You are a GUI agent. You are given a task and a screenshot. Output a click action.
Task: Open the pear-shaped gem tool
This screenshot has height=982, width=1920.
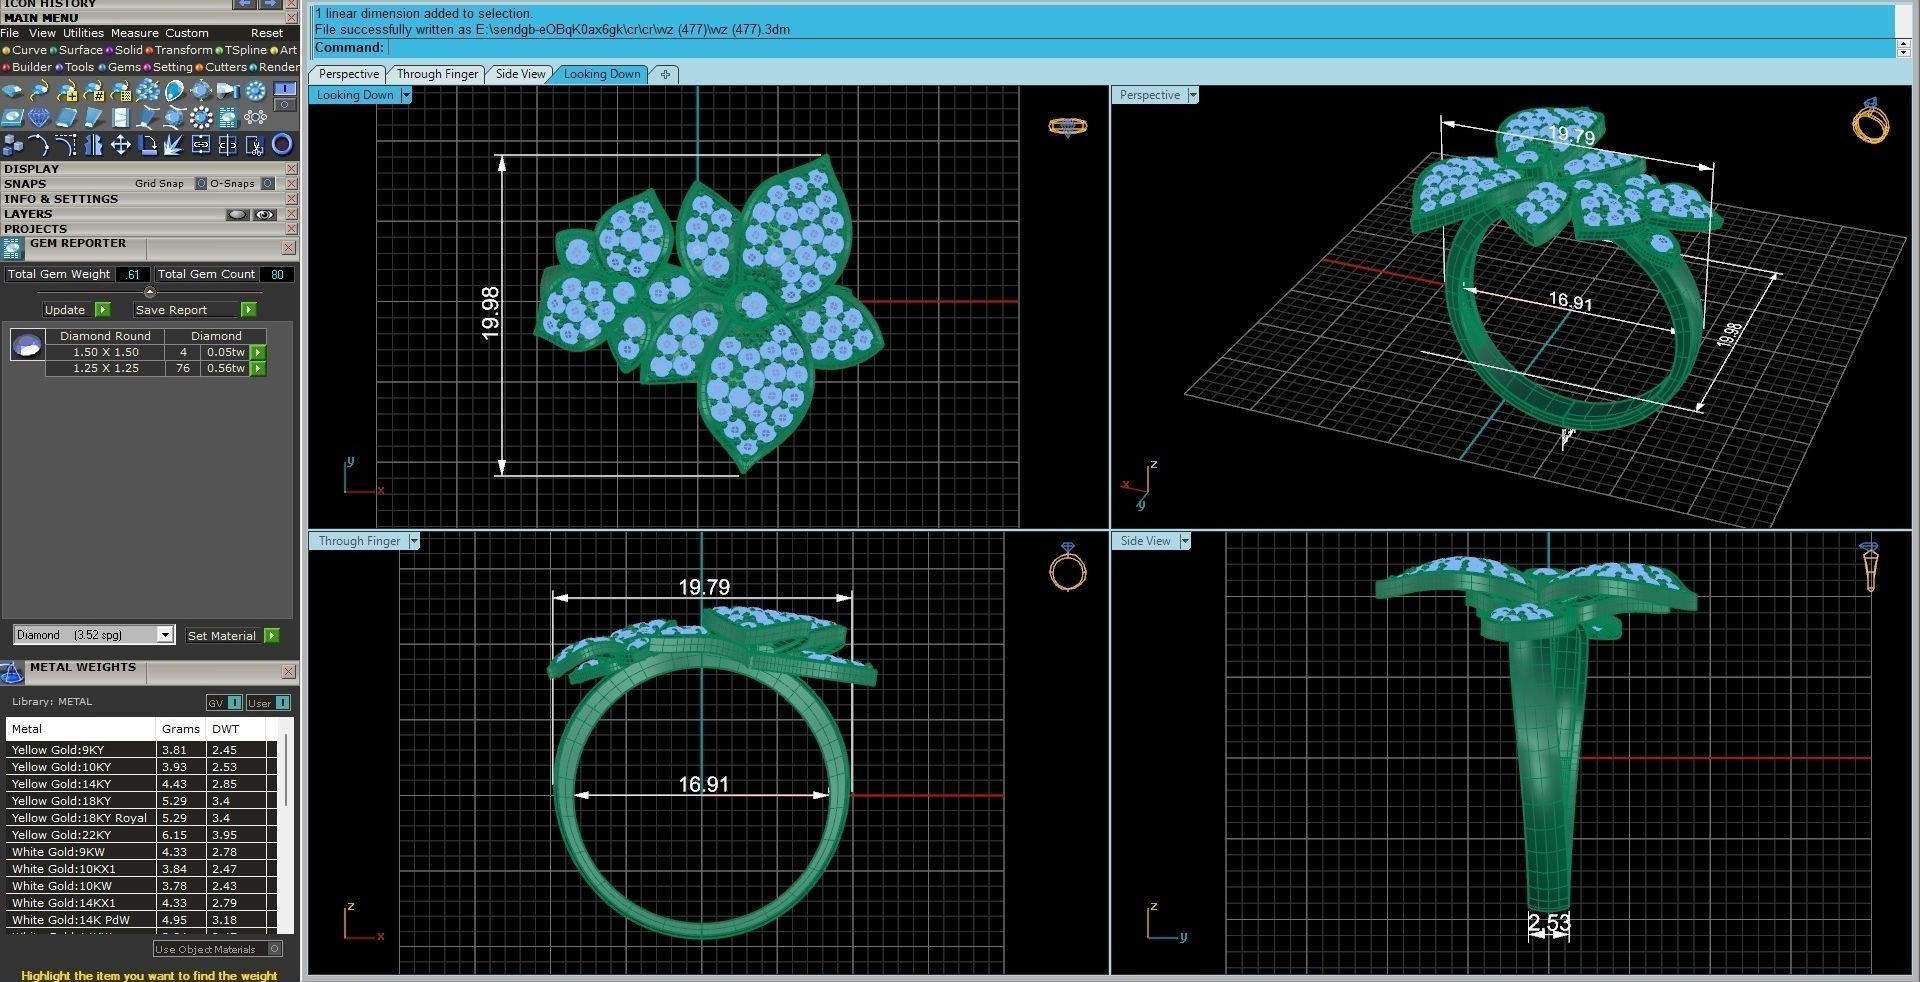[x=174, y=91]
